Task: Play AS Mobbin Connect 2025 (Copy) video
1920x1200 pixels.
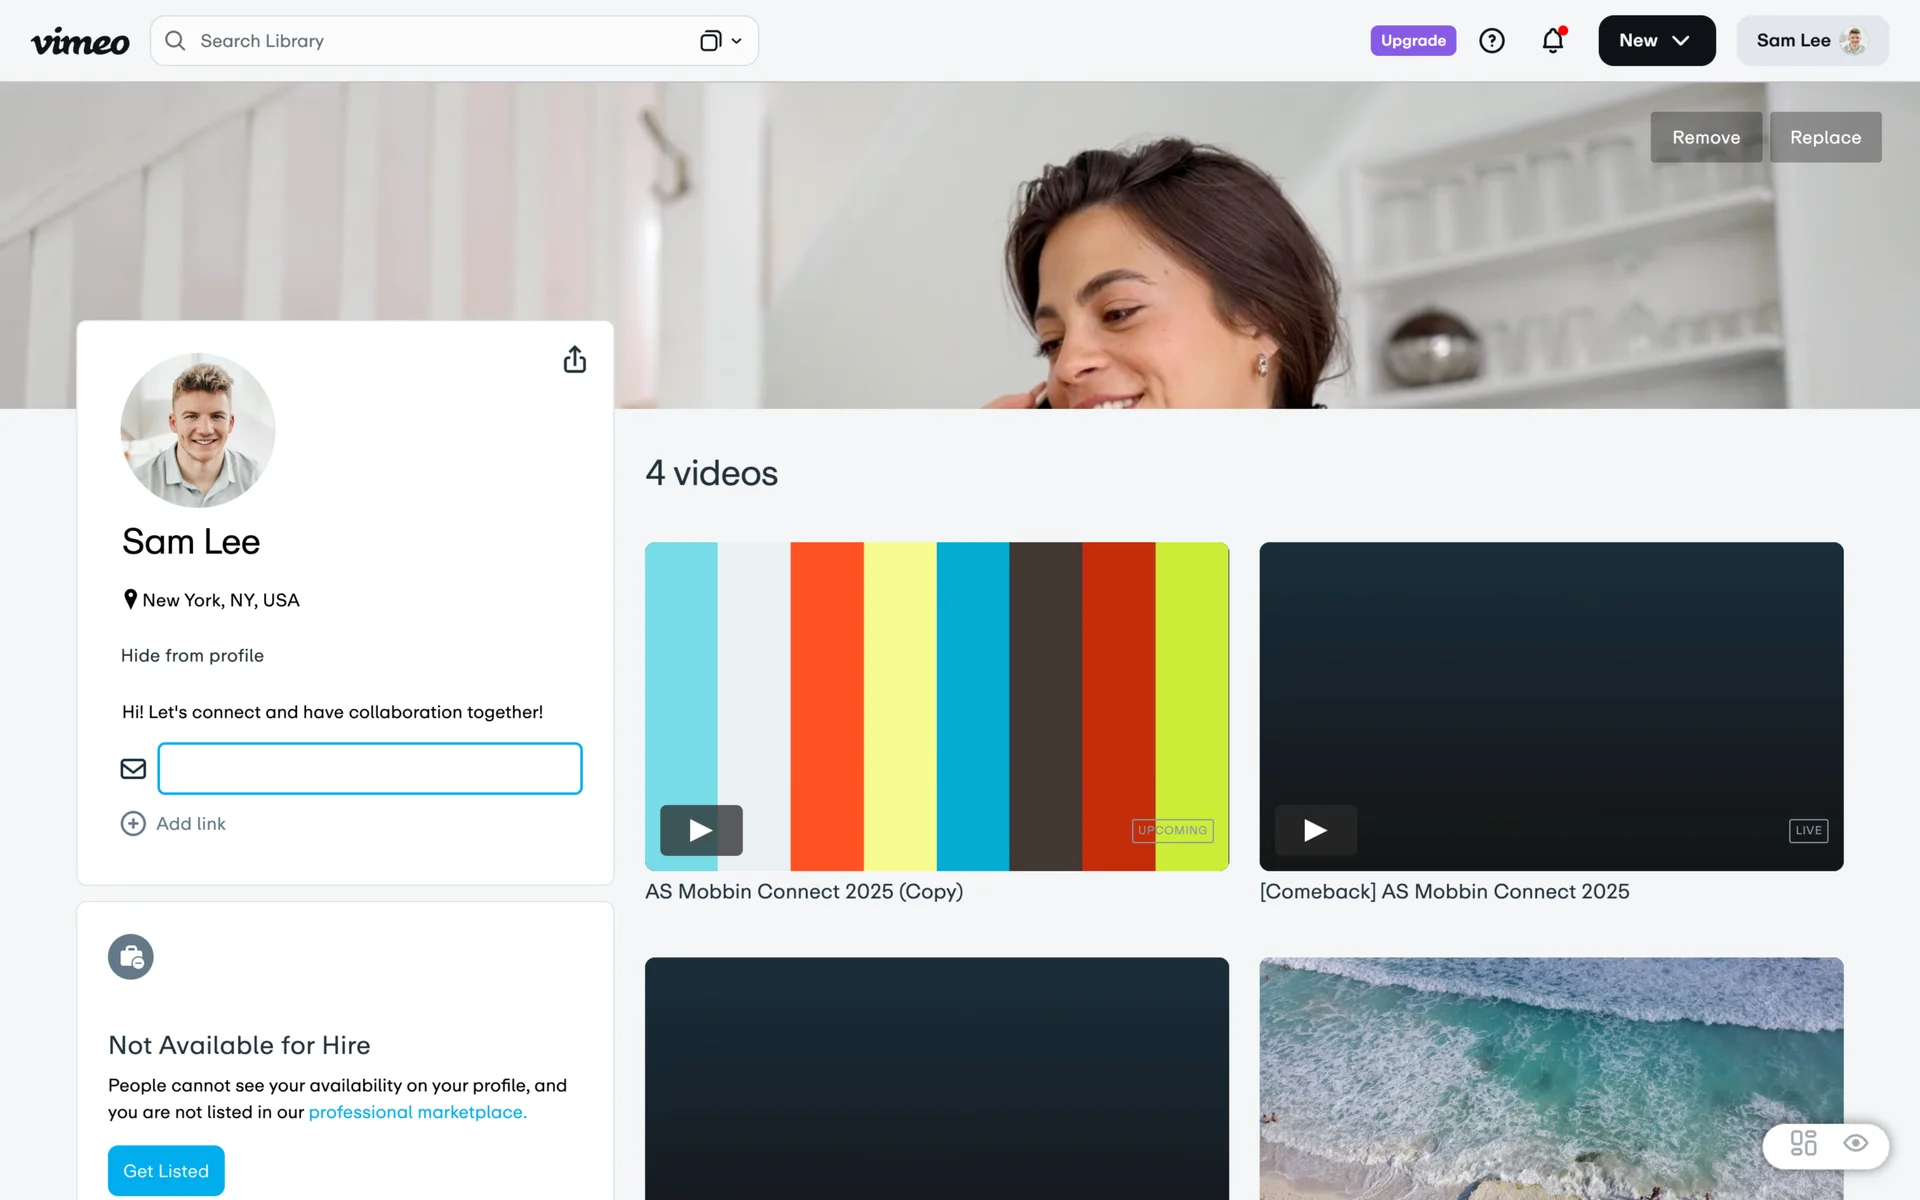Action: click(x=701, y=830)
